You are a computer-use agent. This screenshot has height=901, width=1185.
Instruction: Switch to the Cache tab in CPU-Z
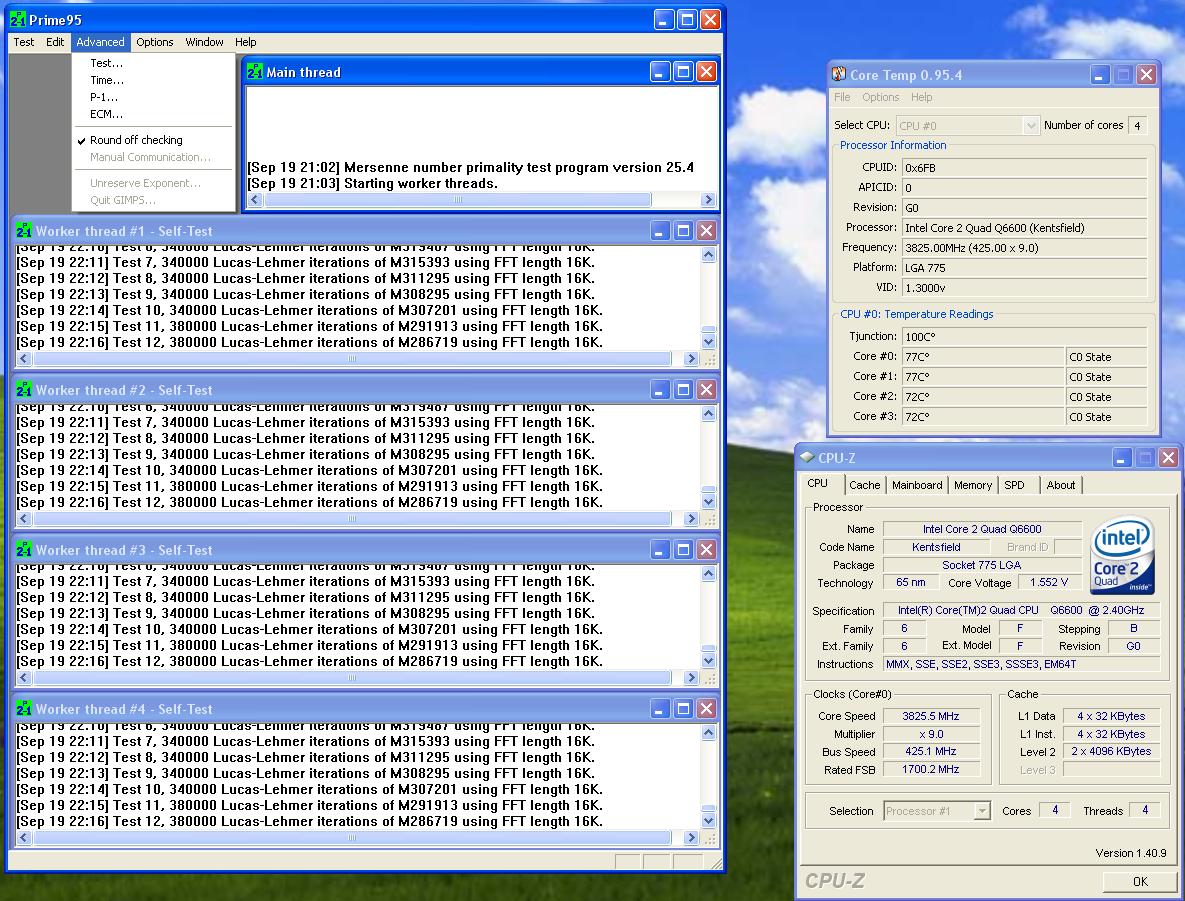[x=864, y=485]
